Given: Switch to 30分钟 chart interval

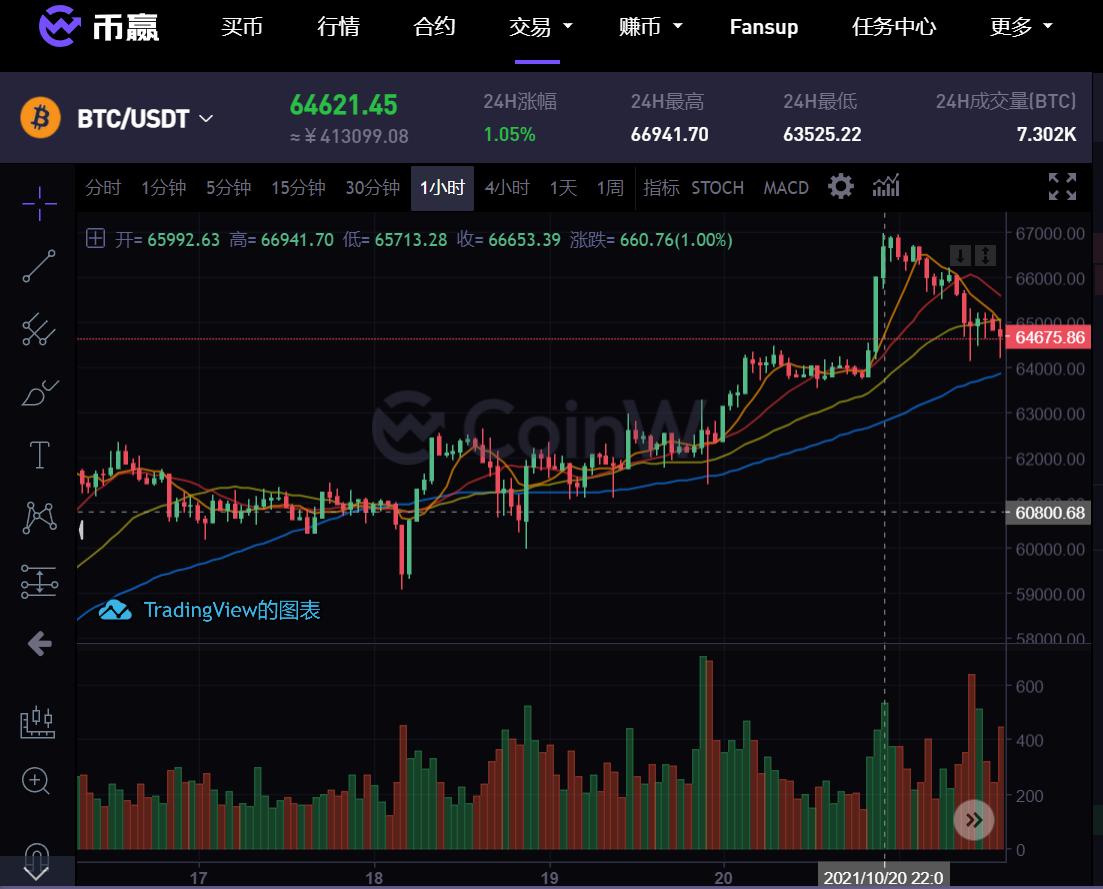Looking at the screenshot, I should (373, 188).
